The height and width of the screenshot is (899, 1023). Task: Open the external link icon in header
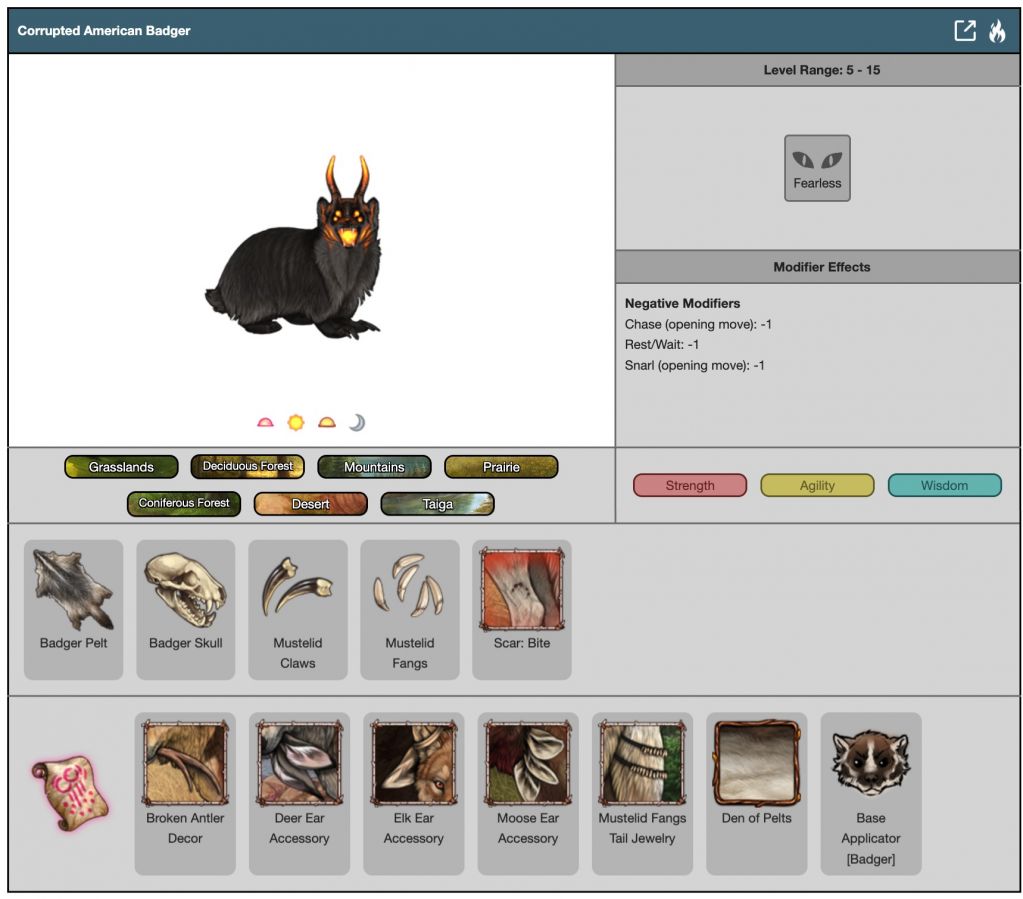click(964, 31)
